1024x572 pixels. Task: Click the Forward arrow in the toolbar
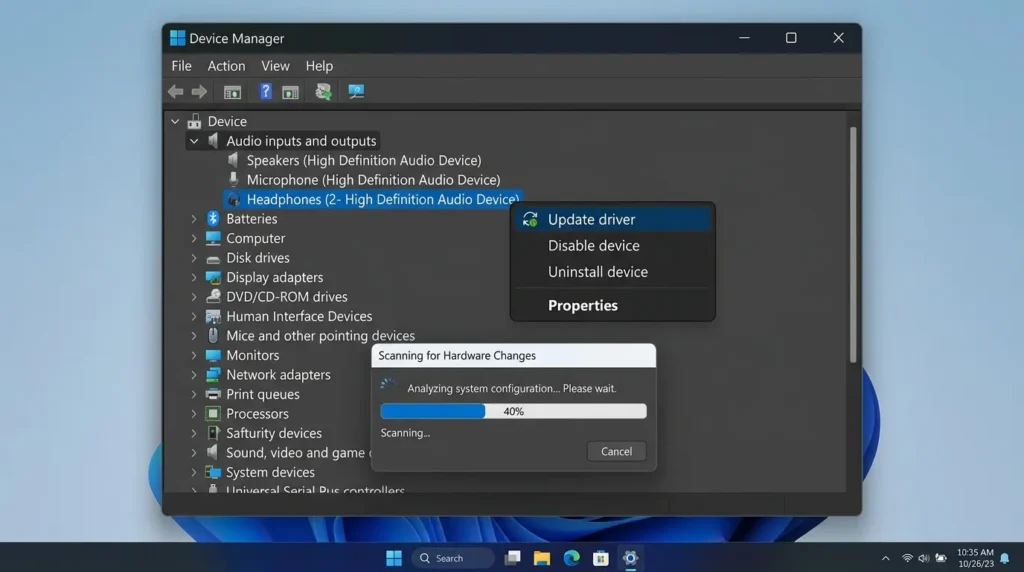pos(199,91)
